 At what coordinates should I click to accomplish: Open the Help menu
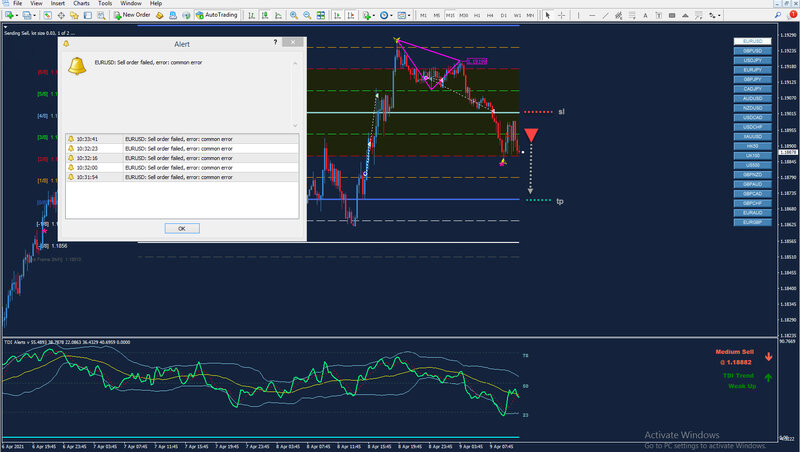pyautogui.click(x=156, y=3)
